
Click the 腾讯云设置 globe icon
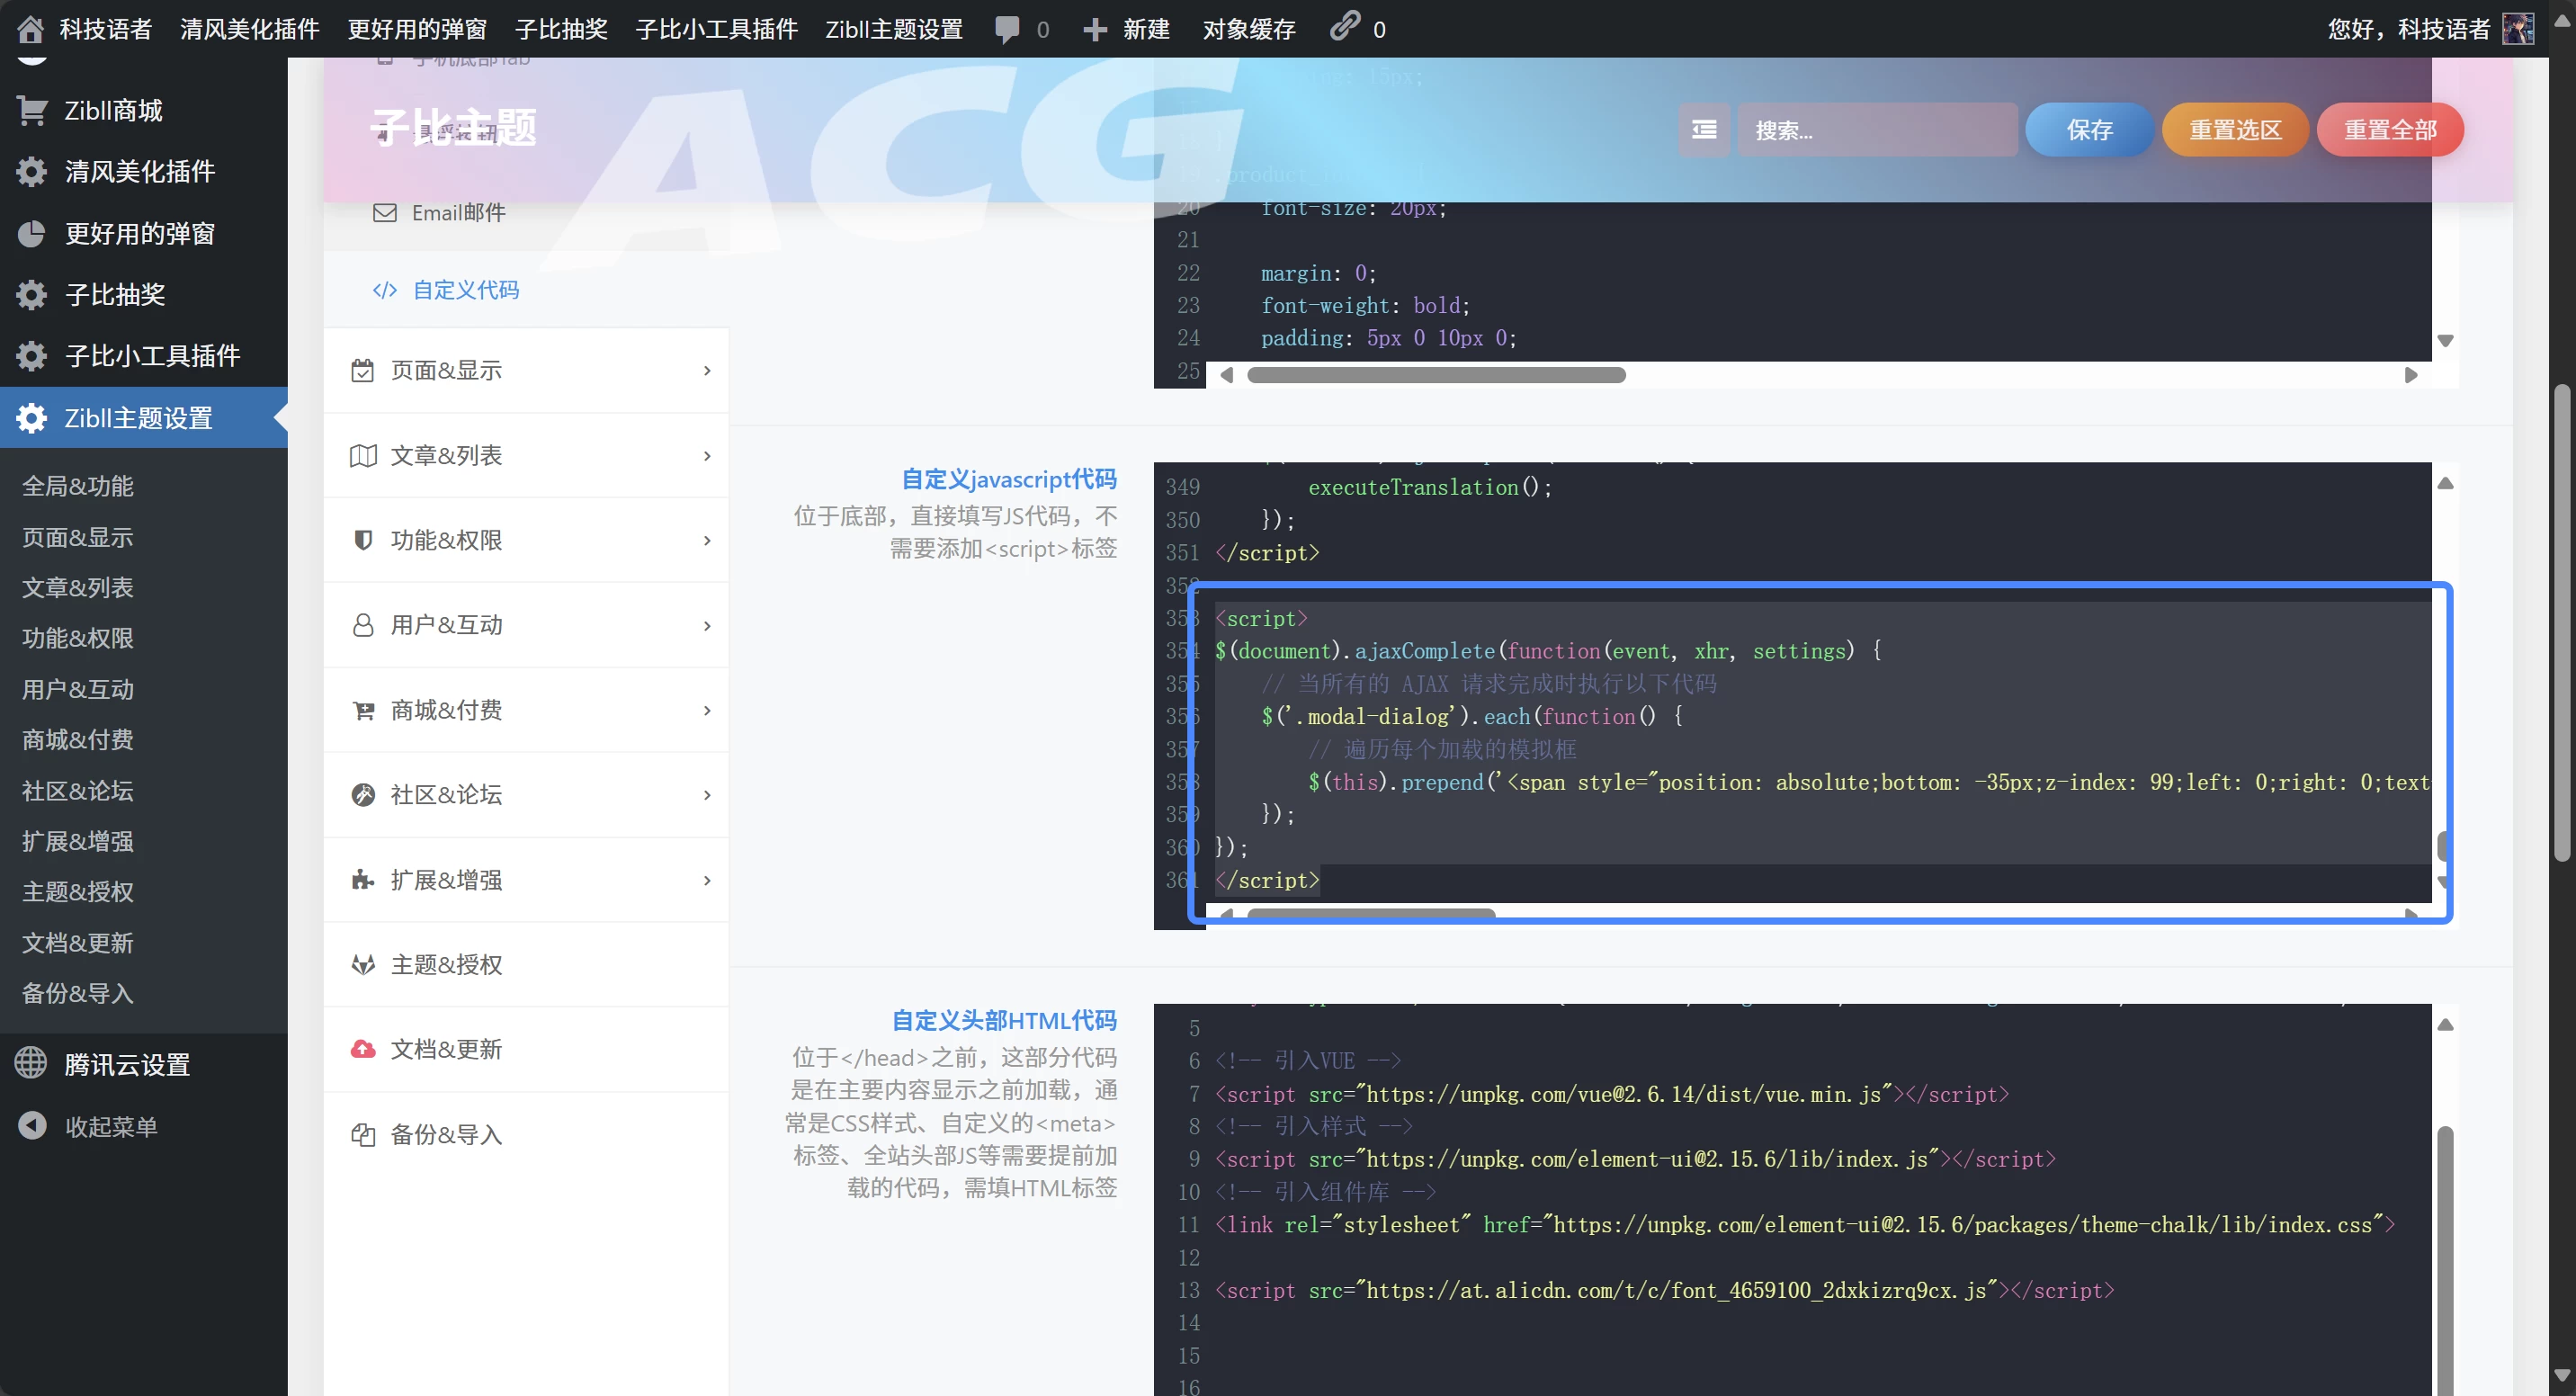tap(31, 1063)
